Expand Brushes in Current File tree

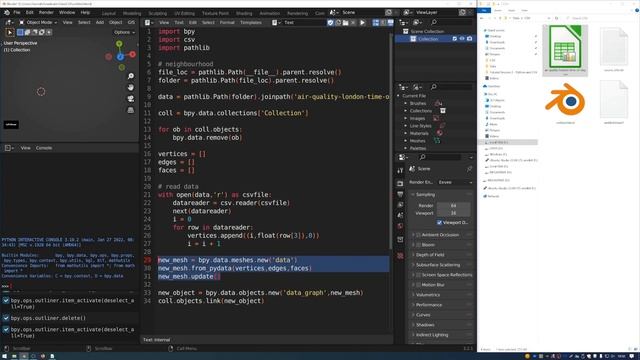pyautogui.click(x=405, y=104)
